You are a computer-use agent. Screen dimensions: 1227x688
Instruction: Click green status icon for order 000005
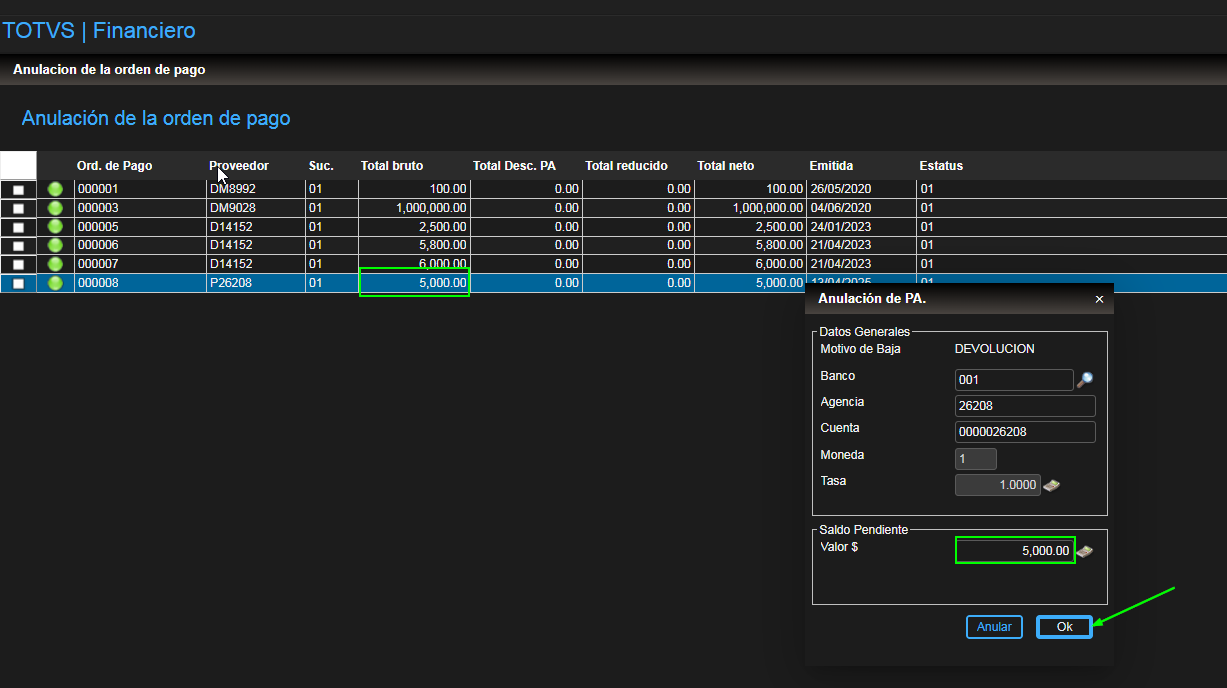55,227
